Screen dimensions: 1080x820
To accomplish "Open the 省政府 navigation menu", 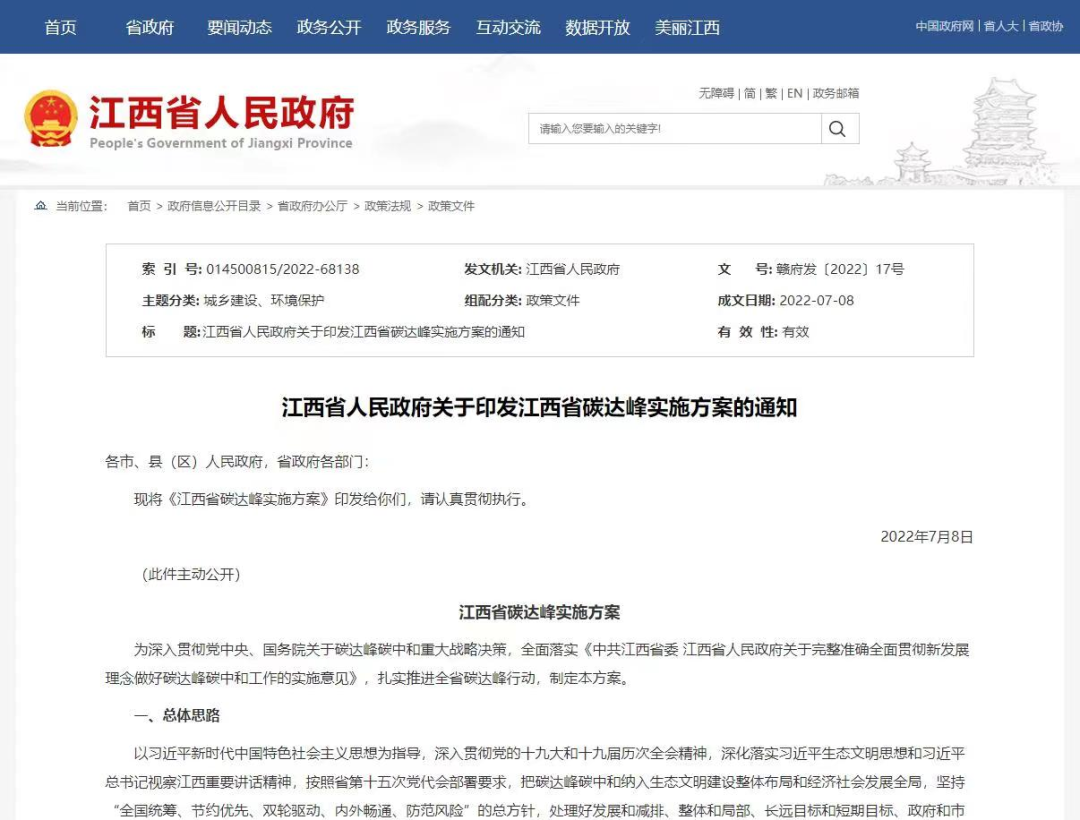I will (x=149, y=28).
